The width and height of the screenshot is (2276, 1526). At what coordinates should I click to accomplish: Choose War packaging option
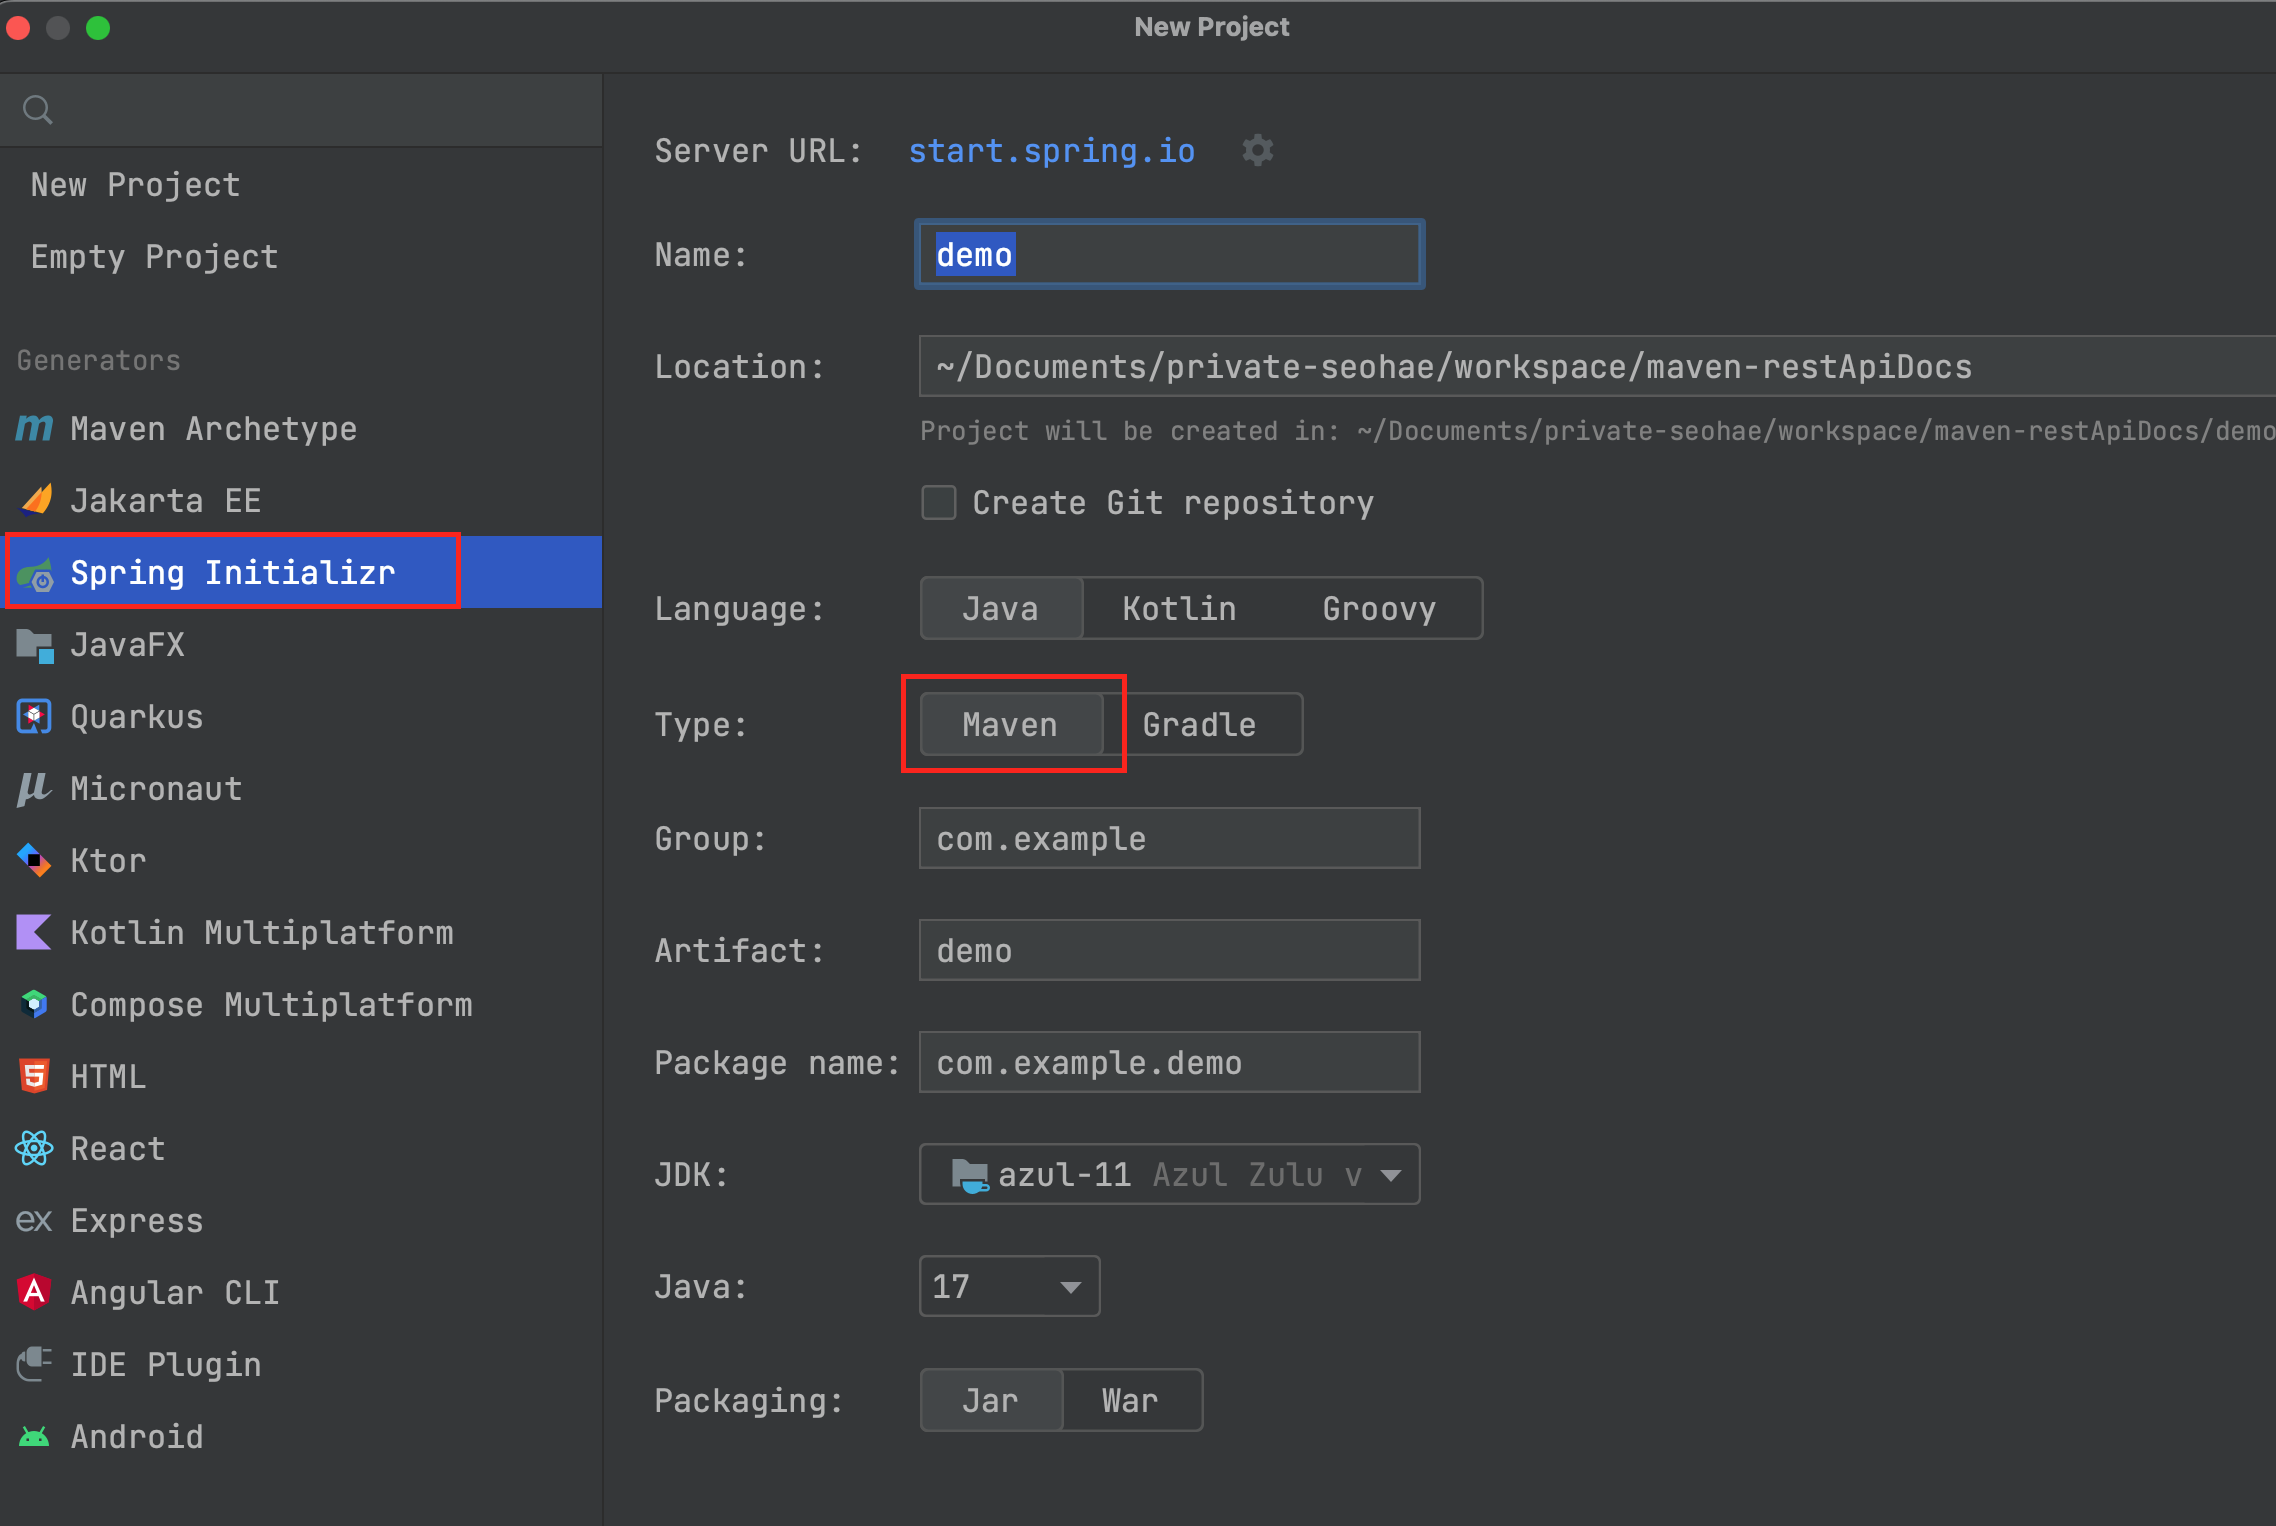[1130, 1400]
